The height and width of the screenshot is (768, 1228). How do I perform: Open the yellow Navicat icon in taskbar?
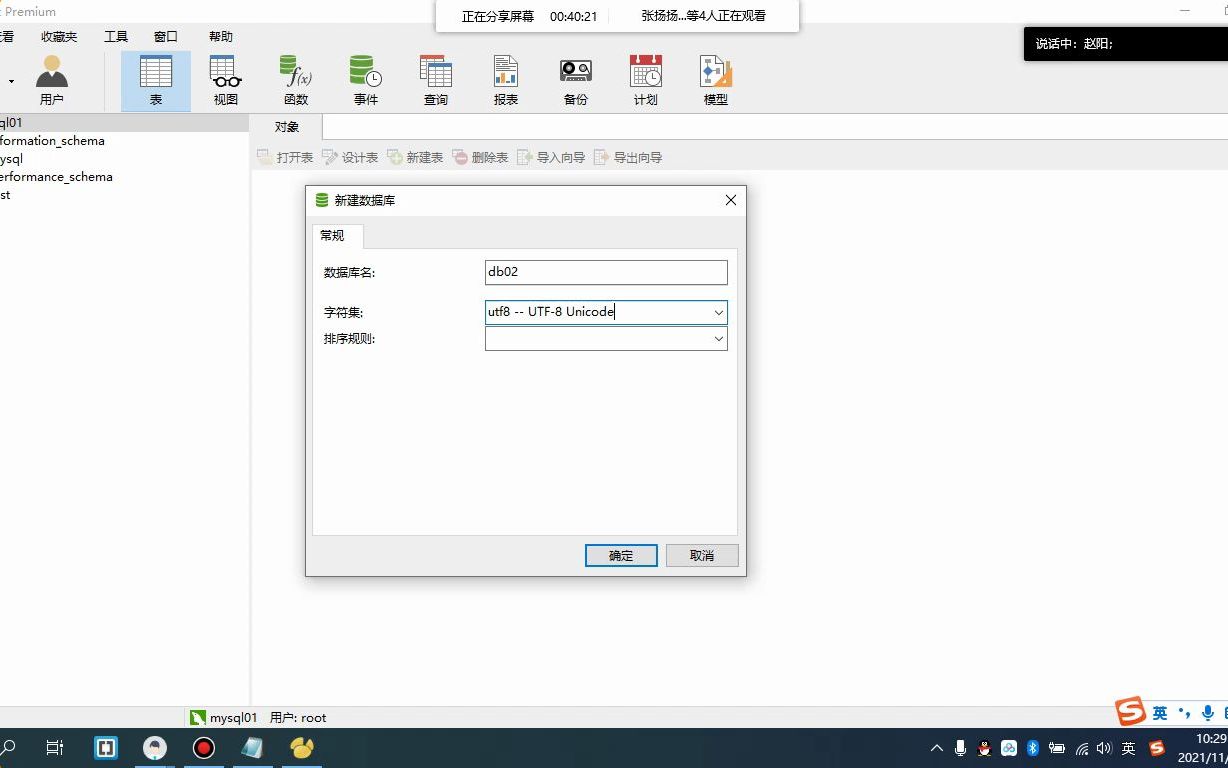click(302, 748)
